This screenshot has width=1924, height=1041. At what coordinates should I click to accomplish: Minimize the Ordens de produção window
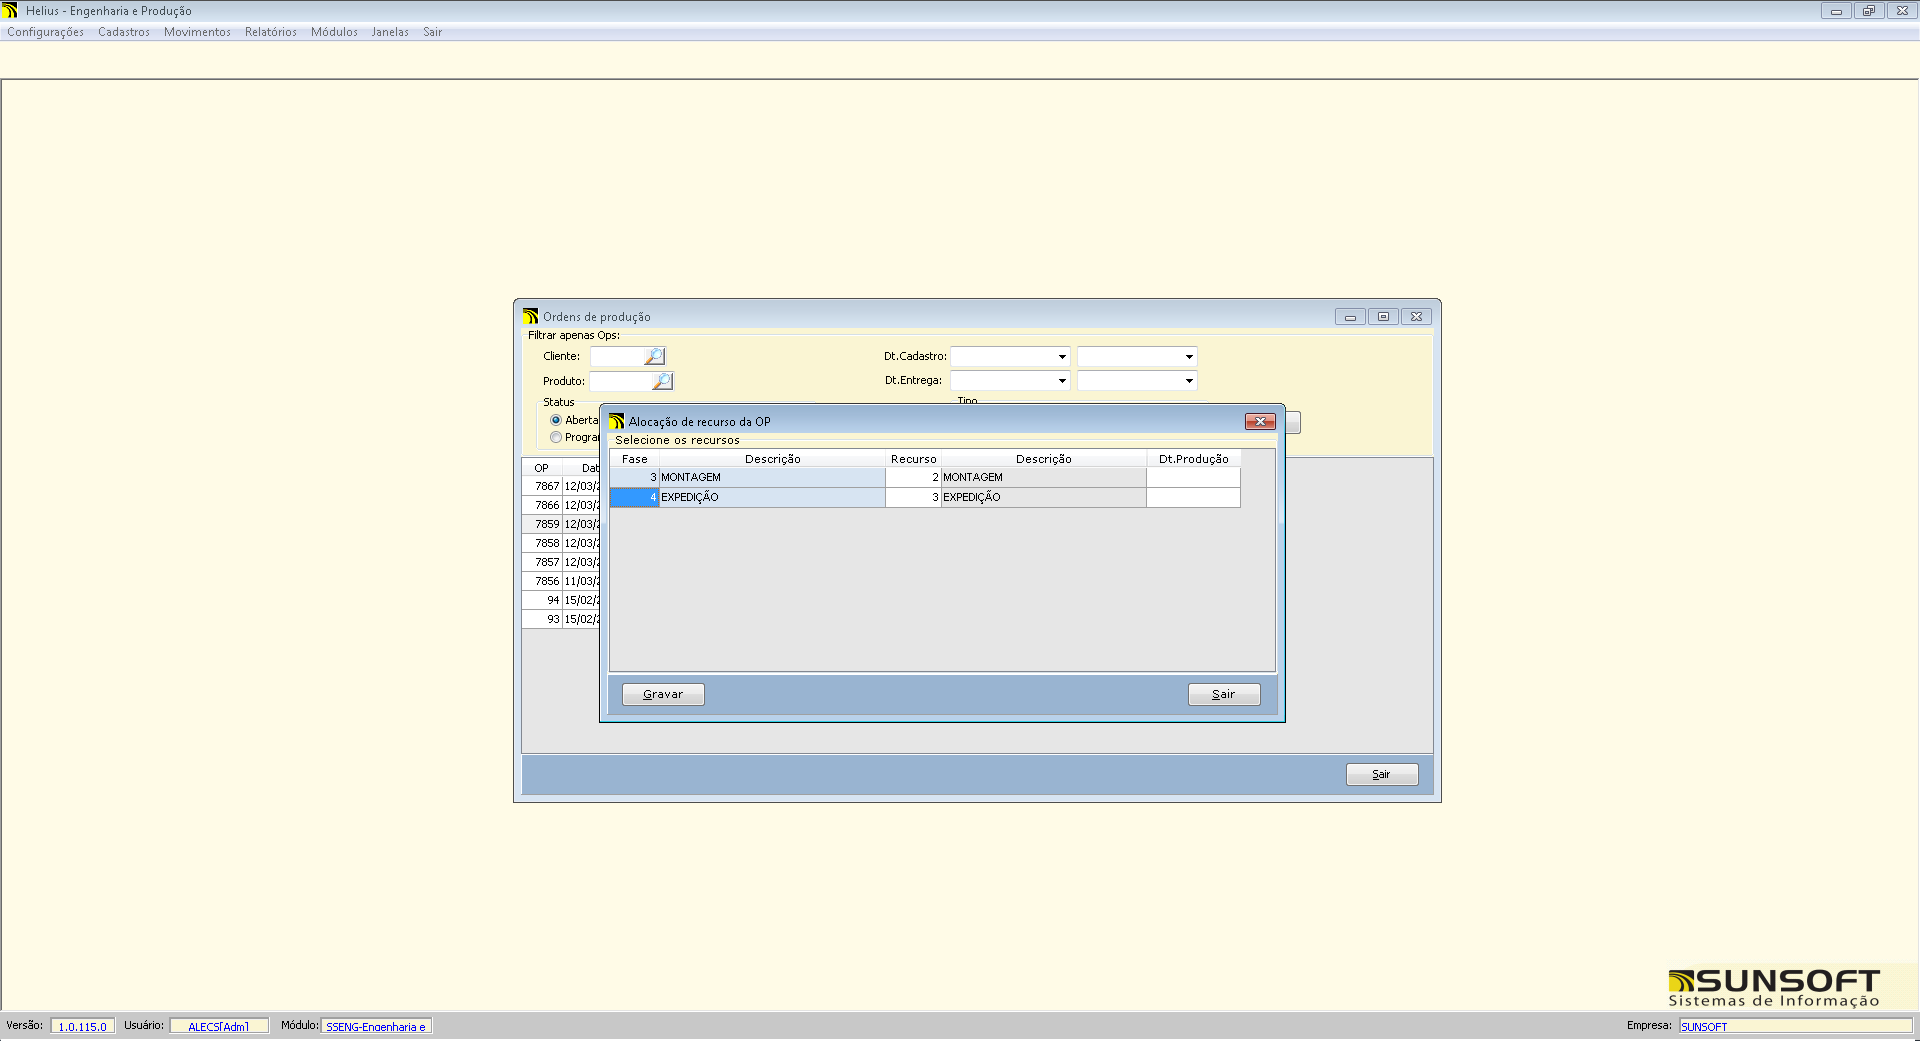pos(1350,316)
